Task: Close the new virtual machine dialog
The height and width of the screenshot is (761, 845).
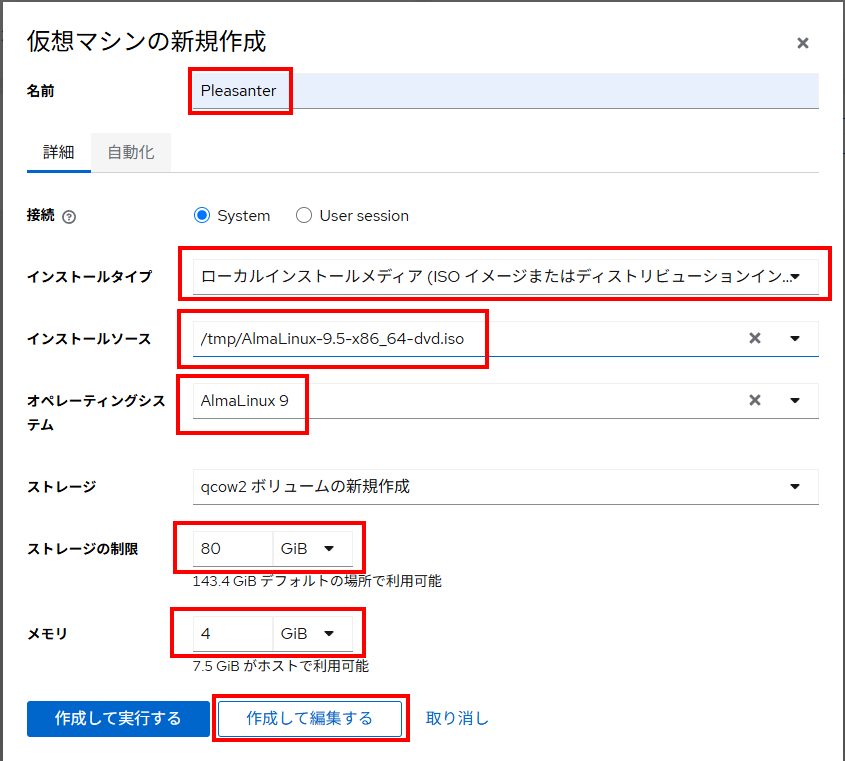Action: coord(802,43)
